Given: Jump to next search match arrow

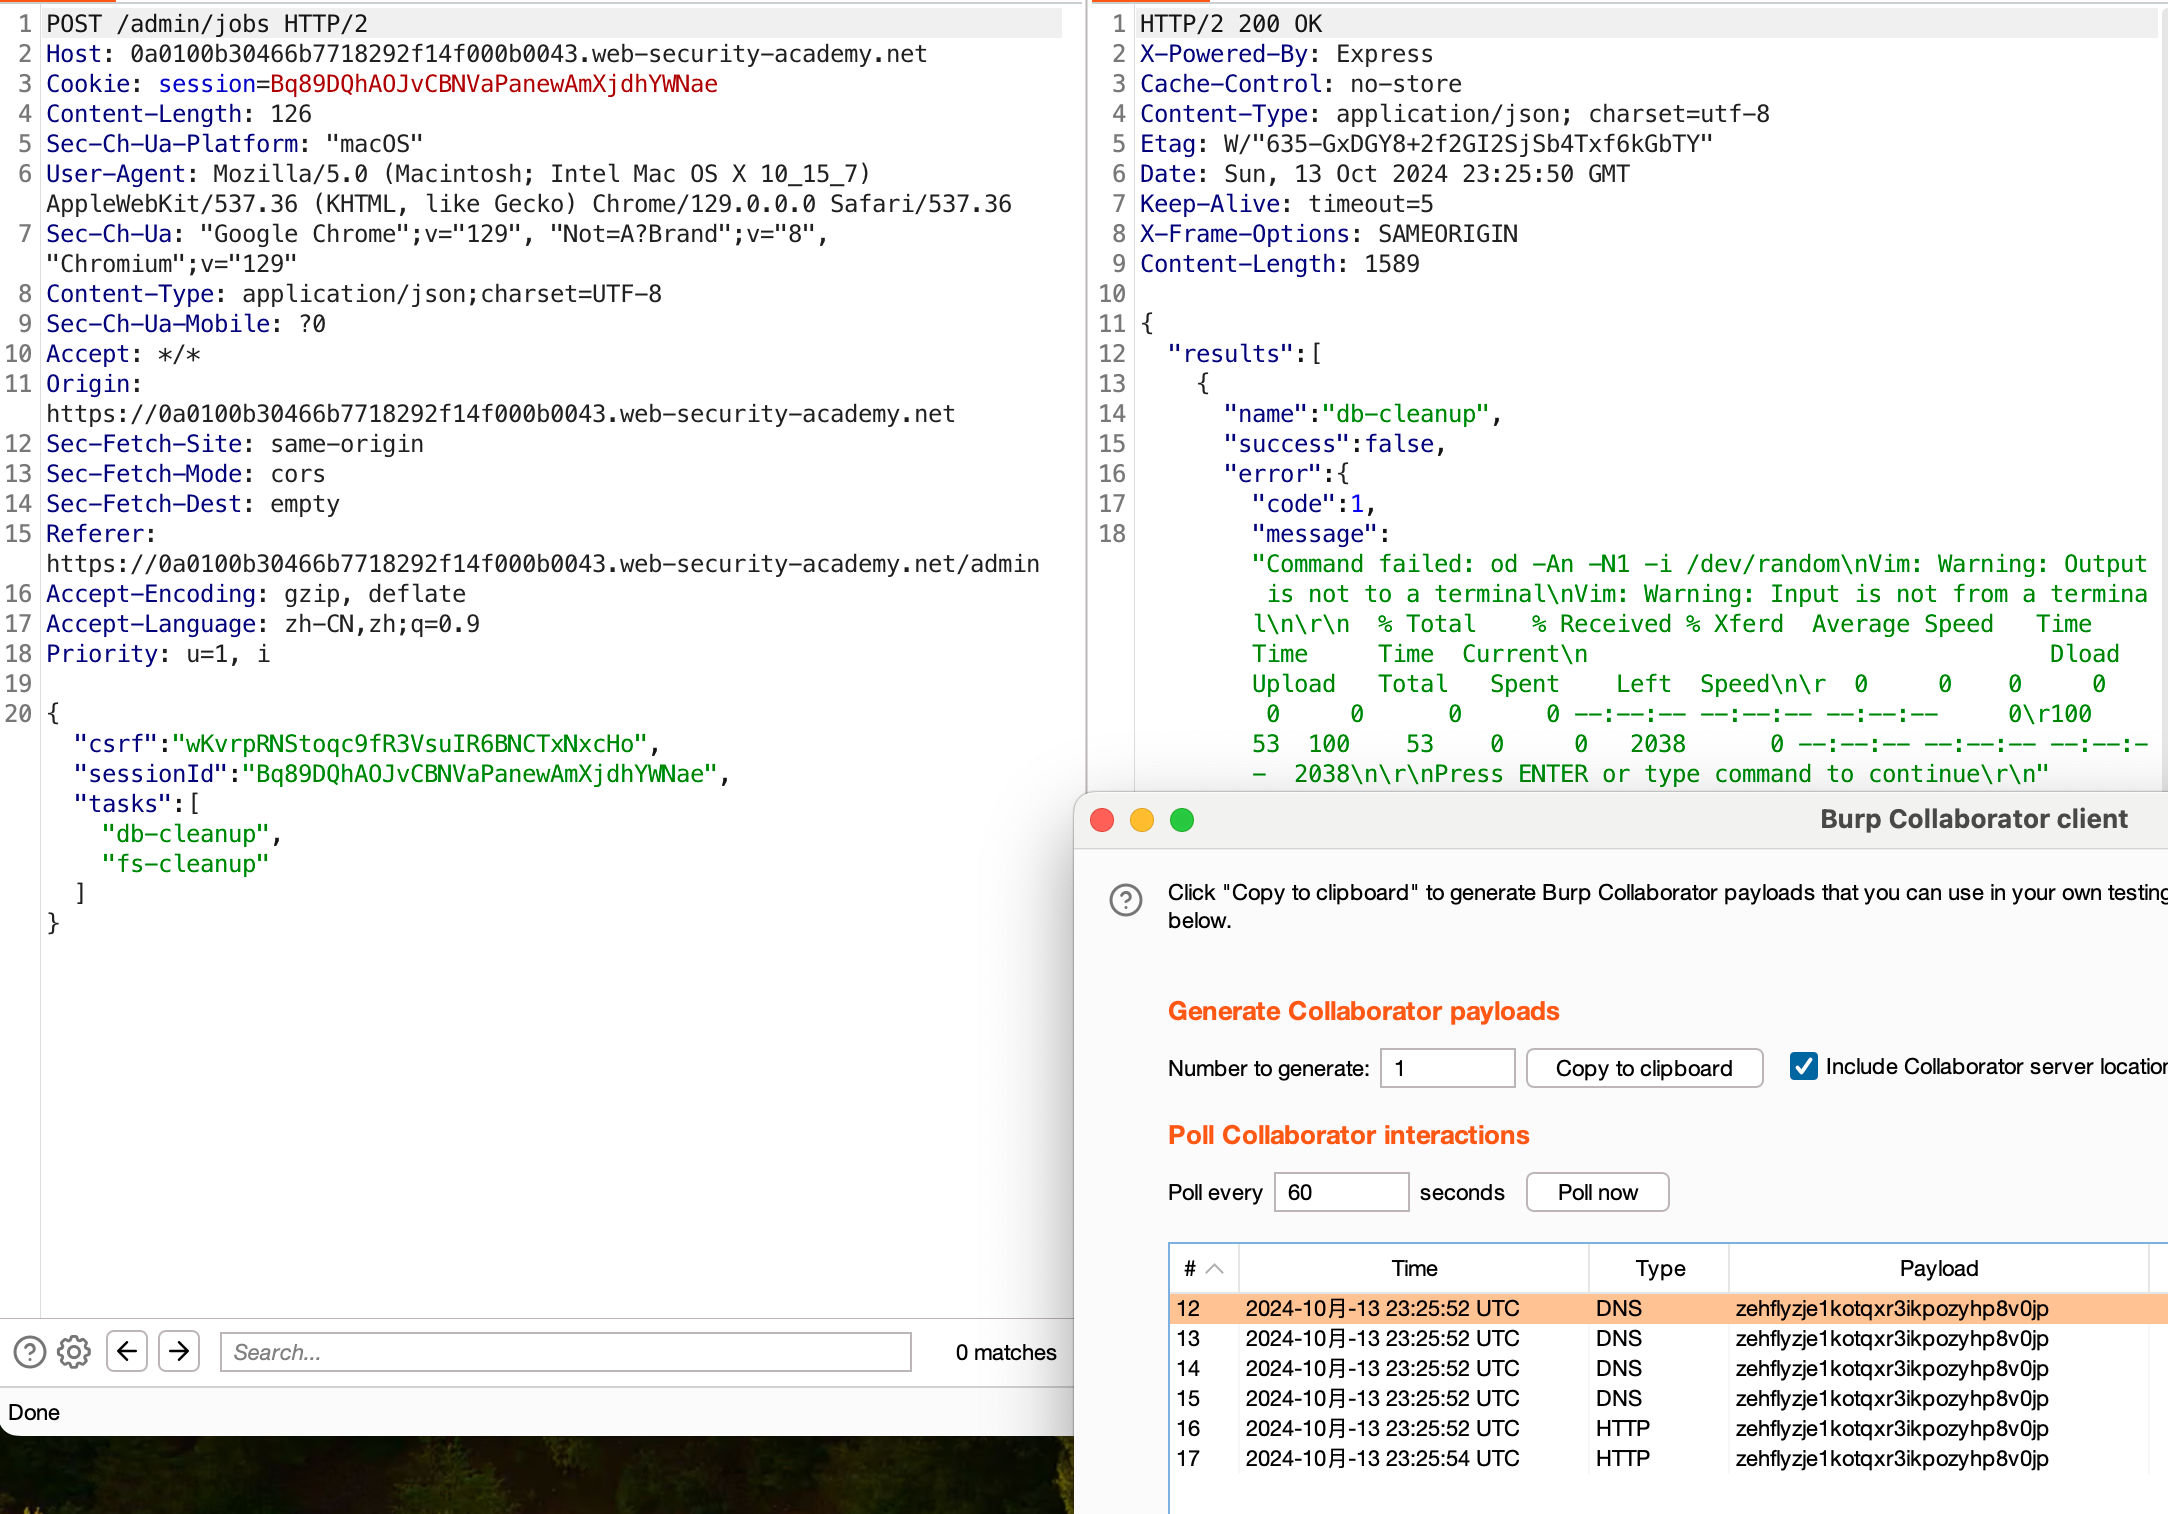Looking at the screenshot, I should tap(179, 1352).
